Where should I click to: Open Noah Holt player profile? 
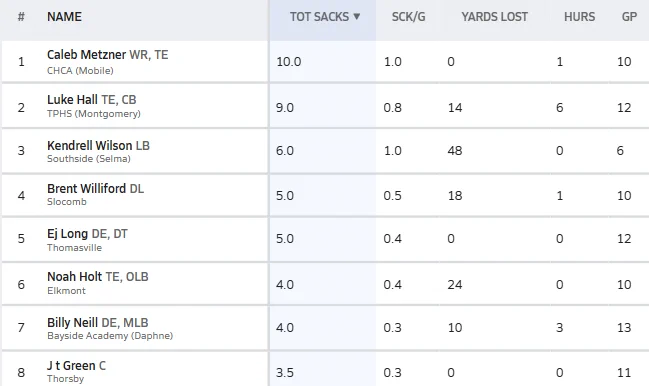point(74,276)
